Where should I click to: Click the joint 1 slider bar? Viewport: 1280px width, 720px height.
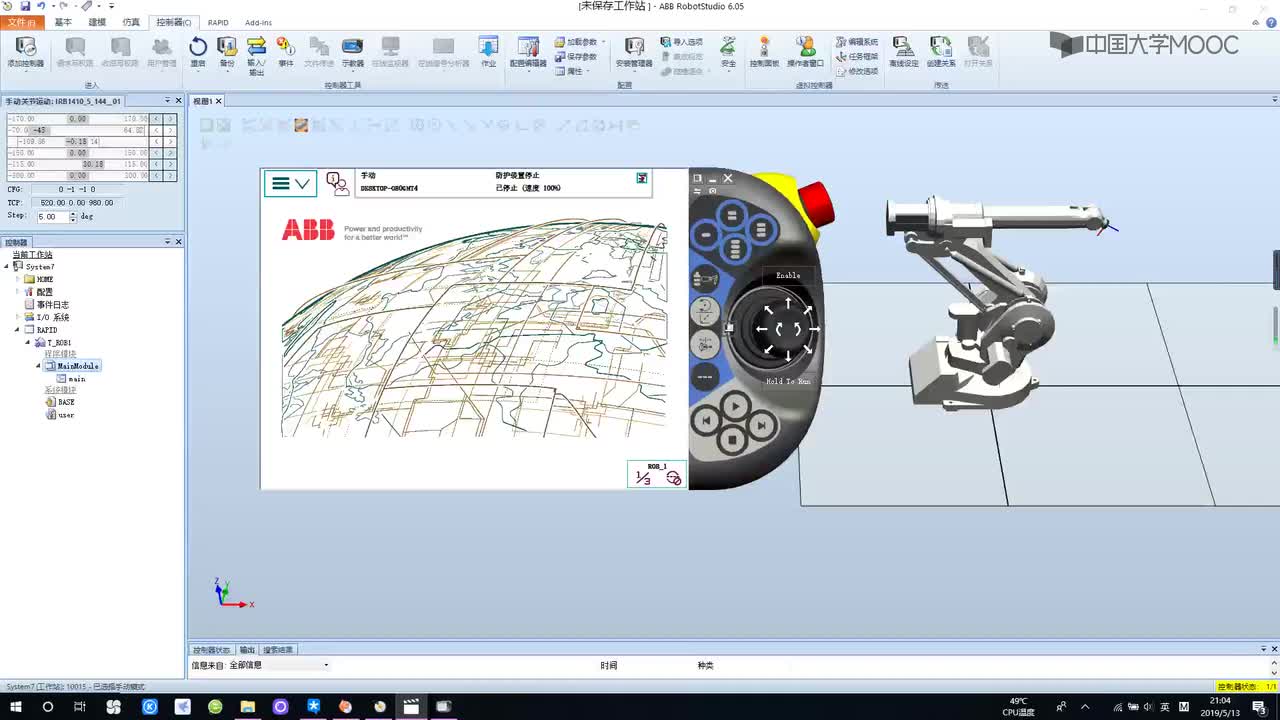point(77,119)
